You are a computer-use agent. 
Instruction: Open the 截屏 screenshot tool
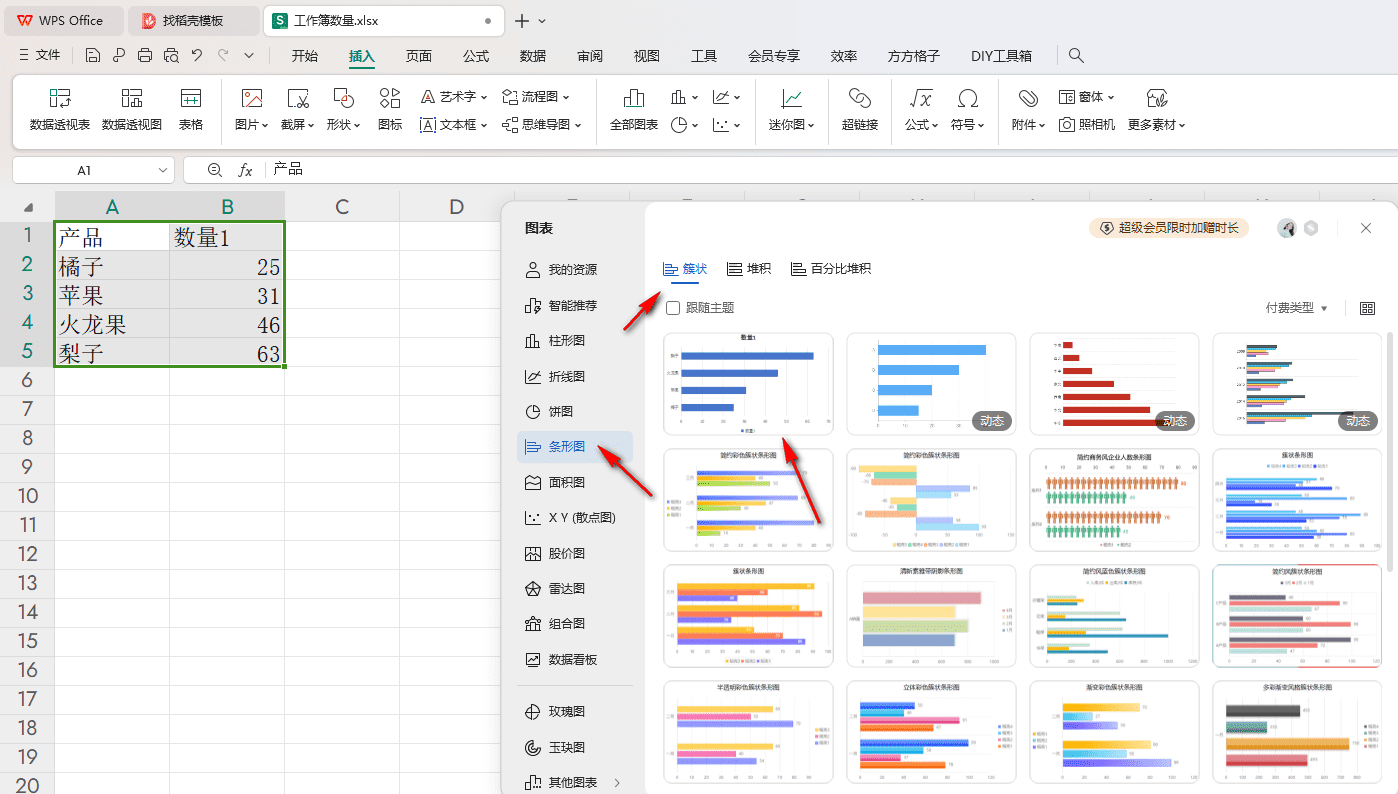point(297,110)
